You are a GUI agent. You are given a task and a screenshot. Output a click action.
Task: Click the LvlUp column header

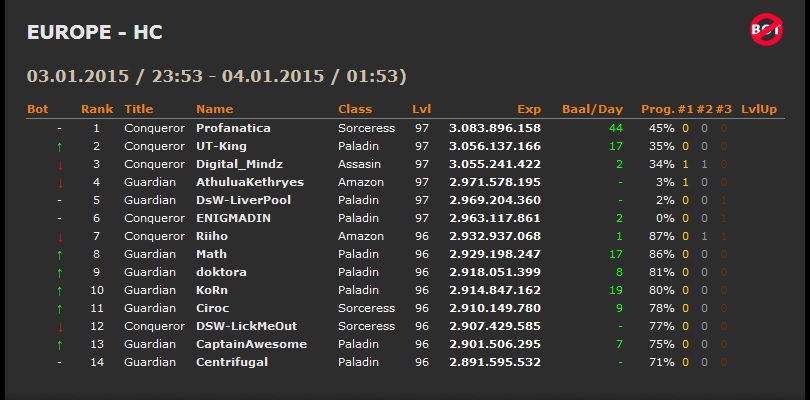tap(759, 109)
